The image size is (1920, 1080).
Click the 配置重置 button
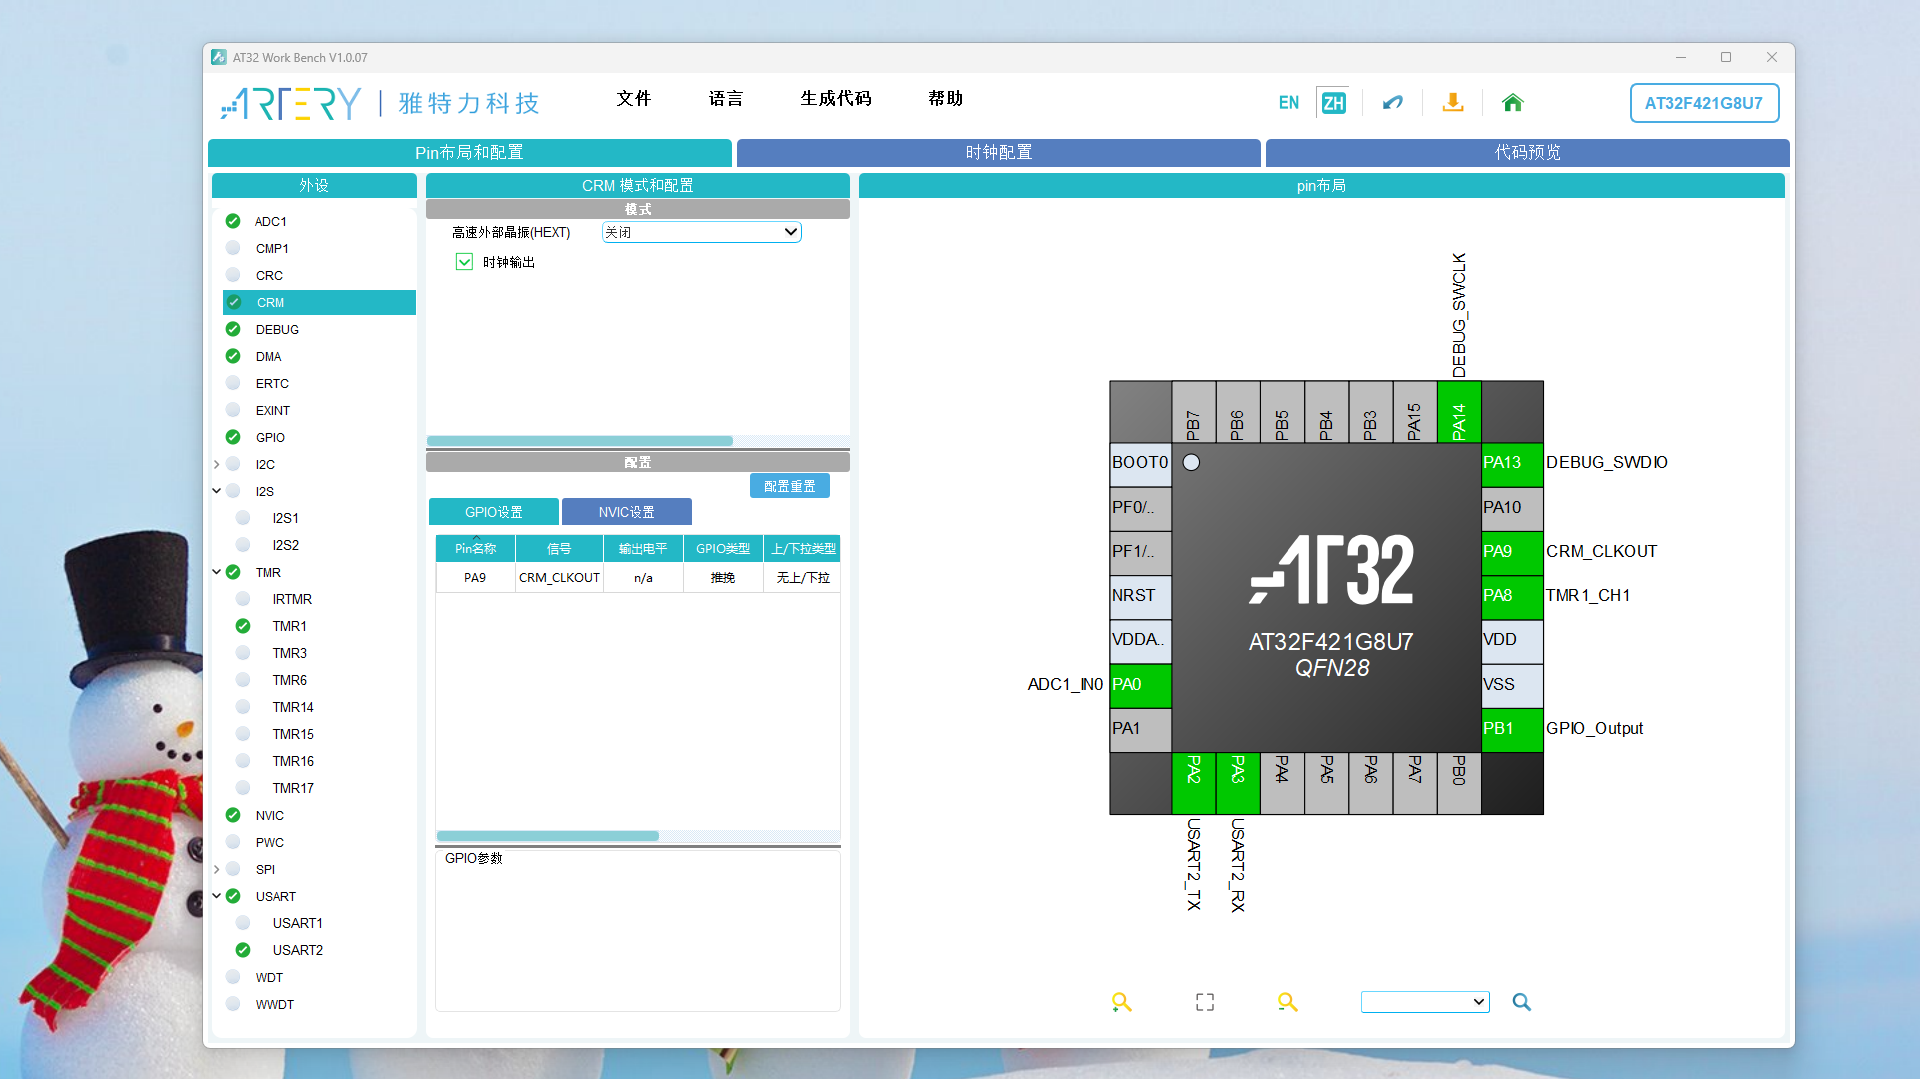pos(789,486)
